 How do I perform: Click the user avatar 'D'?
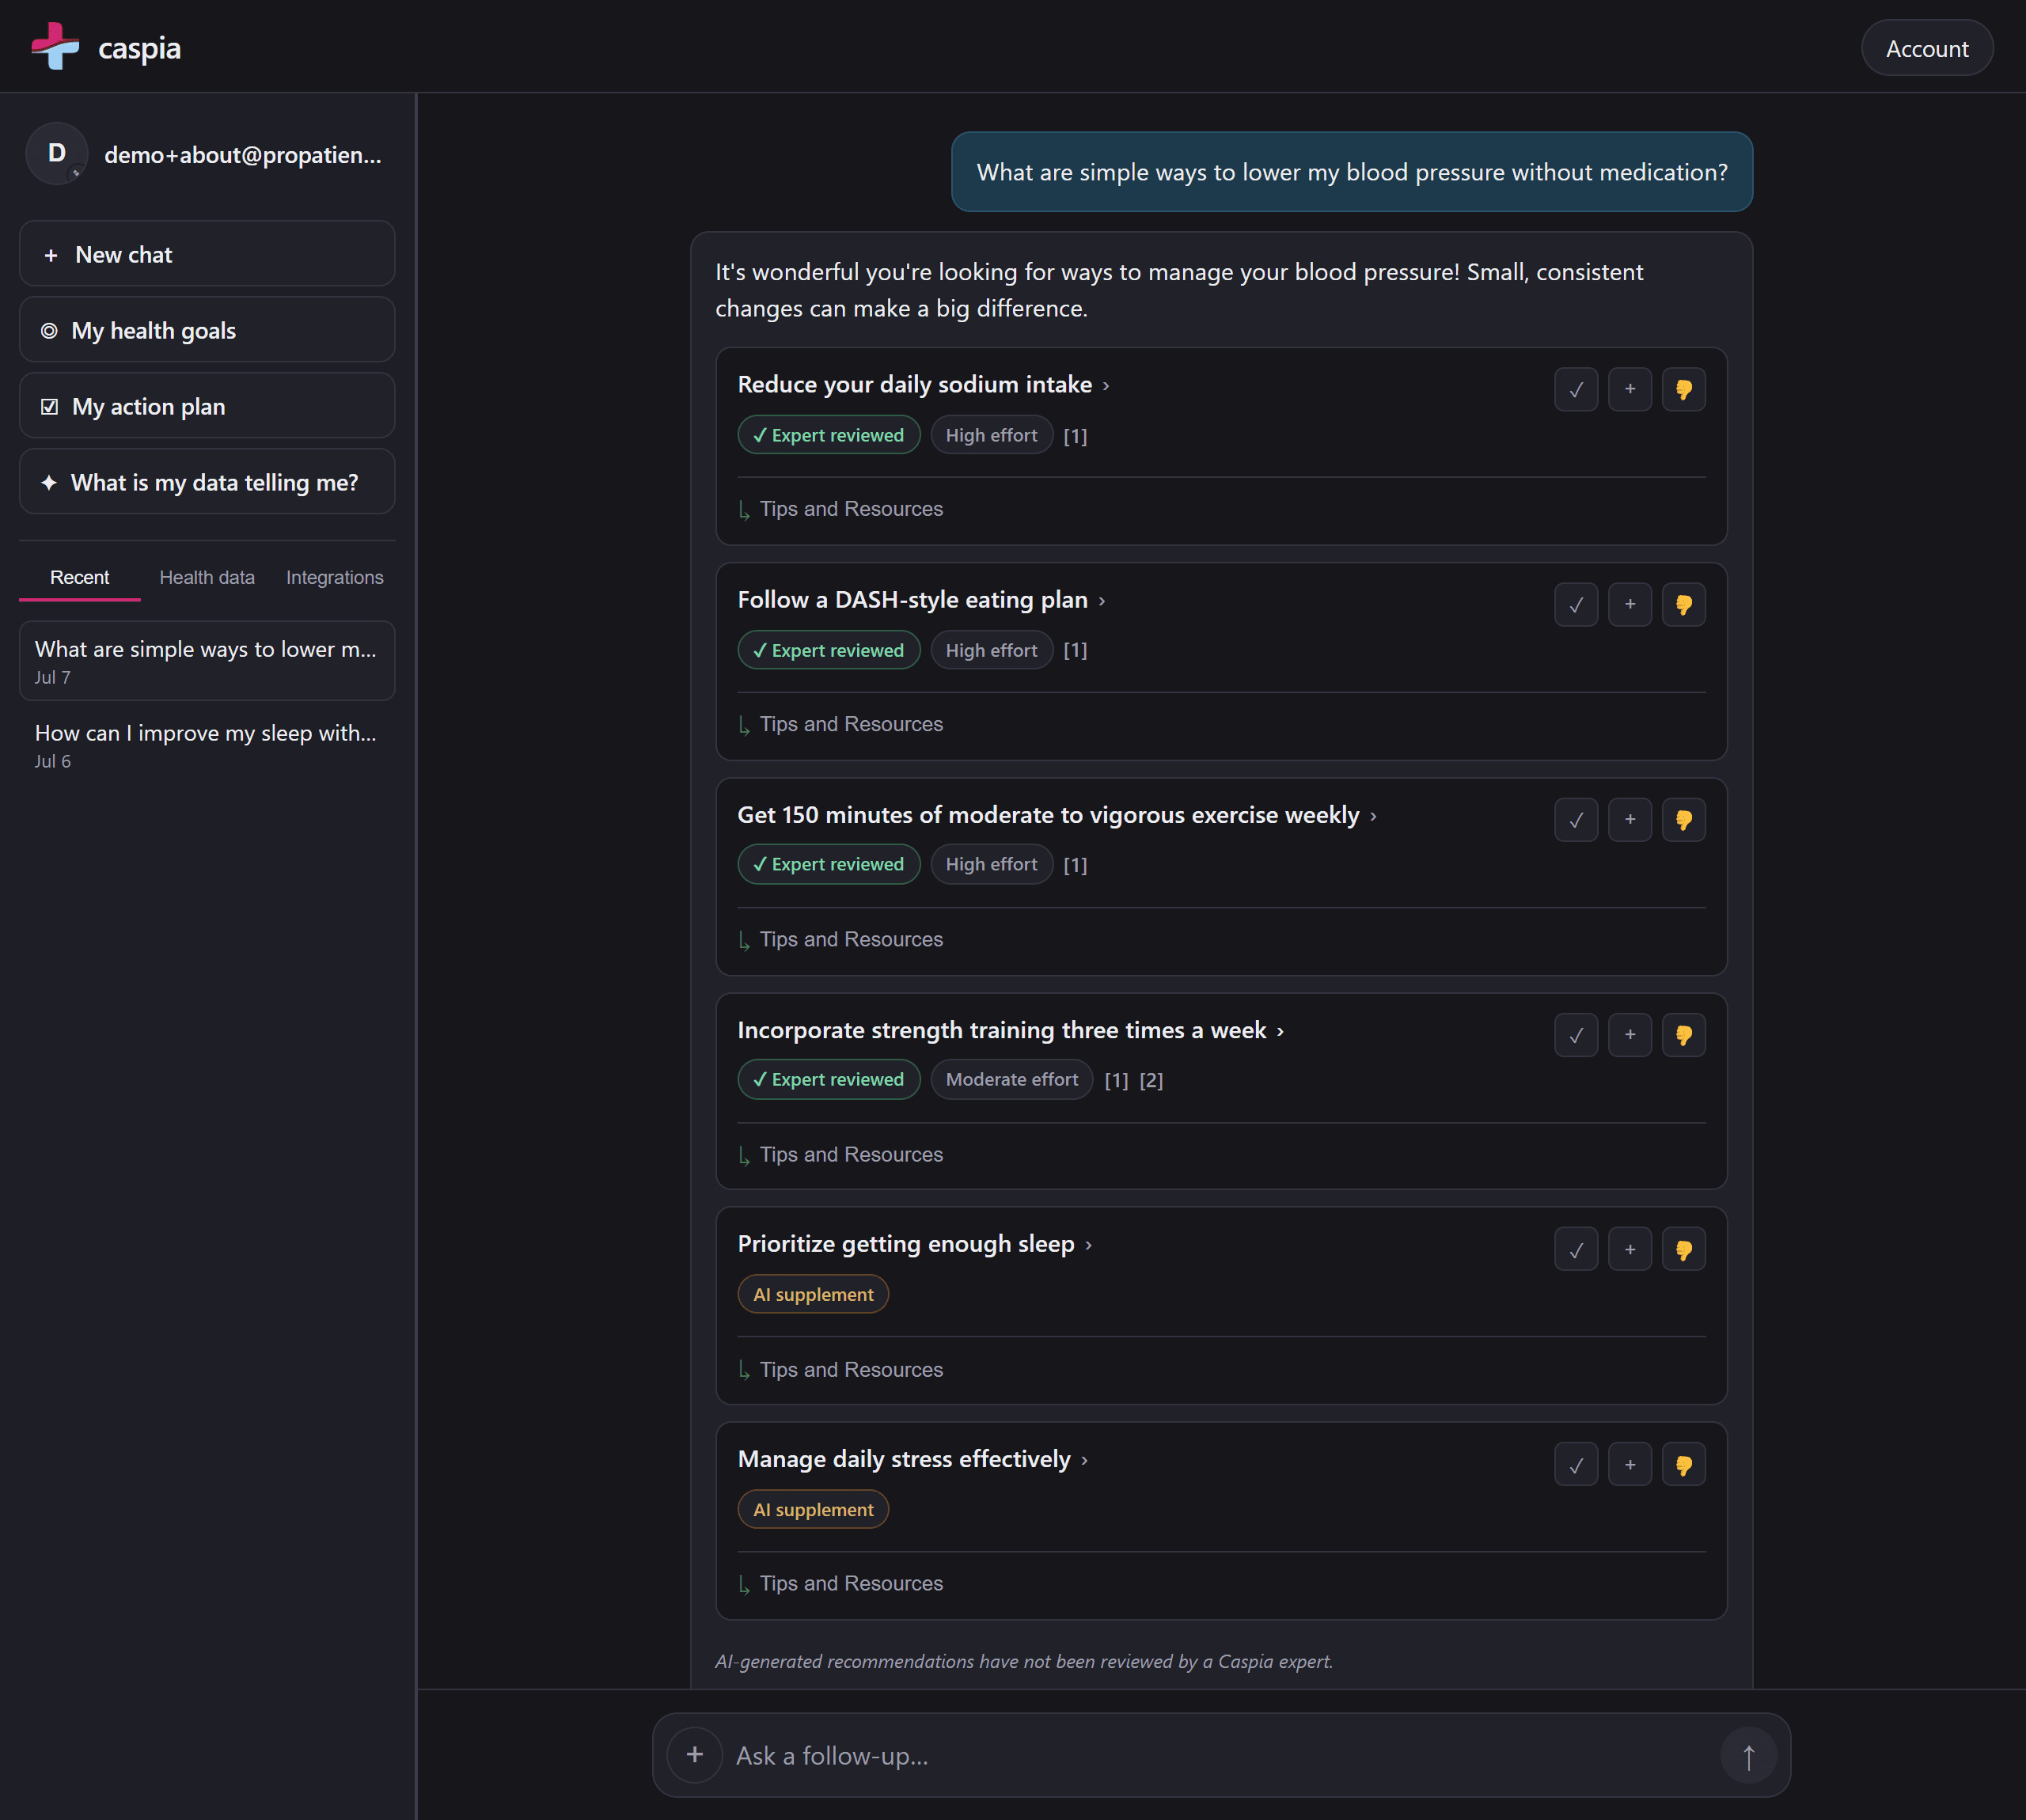57,153
